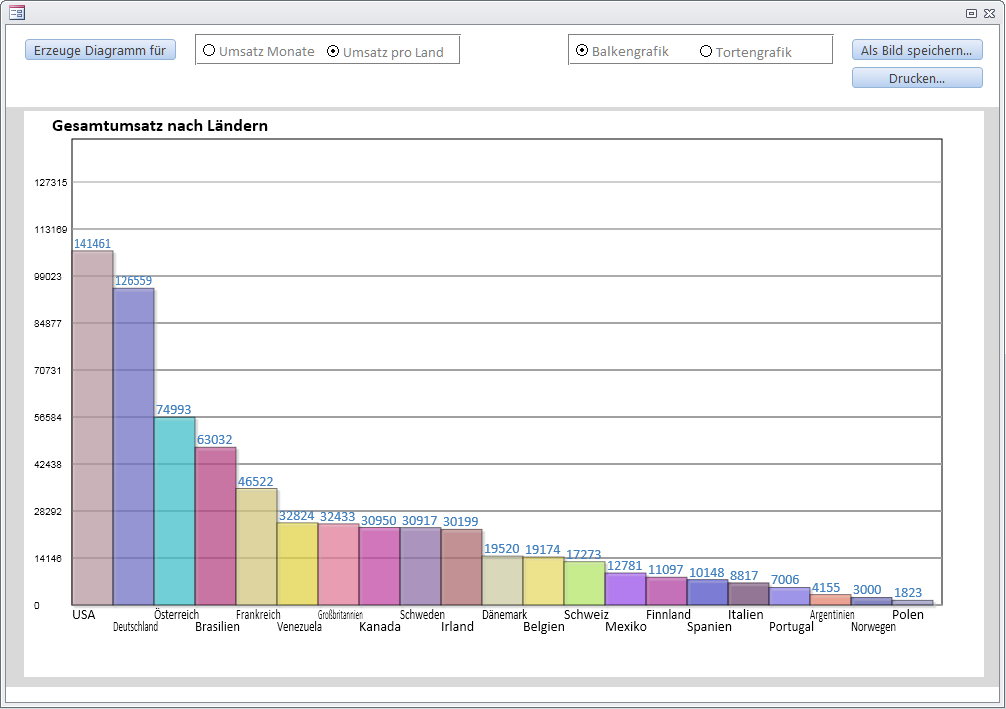1006x709 pixels.
Task: Select the yellow Venezuela bar
Action: (x=297, y=565)
